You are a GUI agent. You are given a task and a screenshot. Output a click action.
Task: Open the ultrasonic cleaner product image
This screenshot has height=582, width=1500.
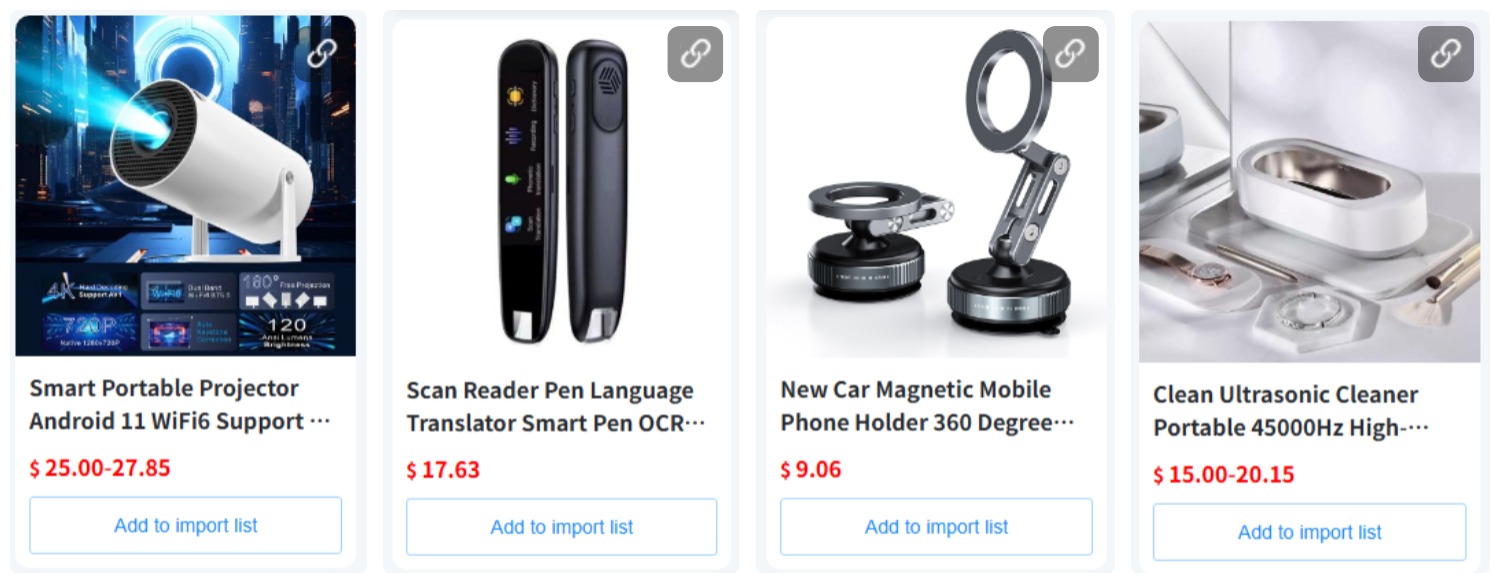[x=1310, y=192]
